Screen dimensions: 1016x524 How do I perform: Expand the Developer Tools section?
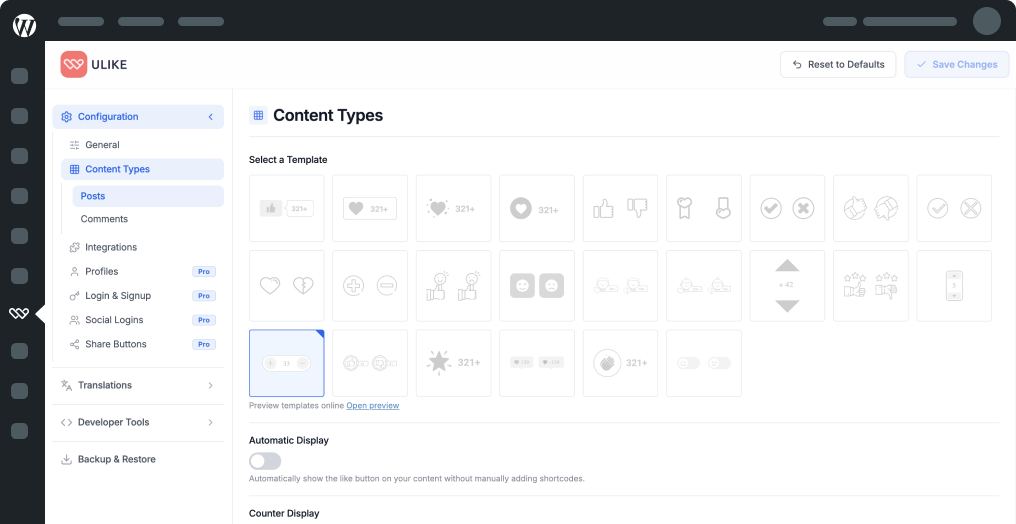138,422
